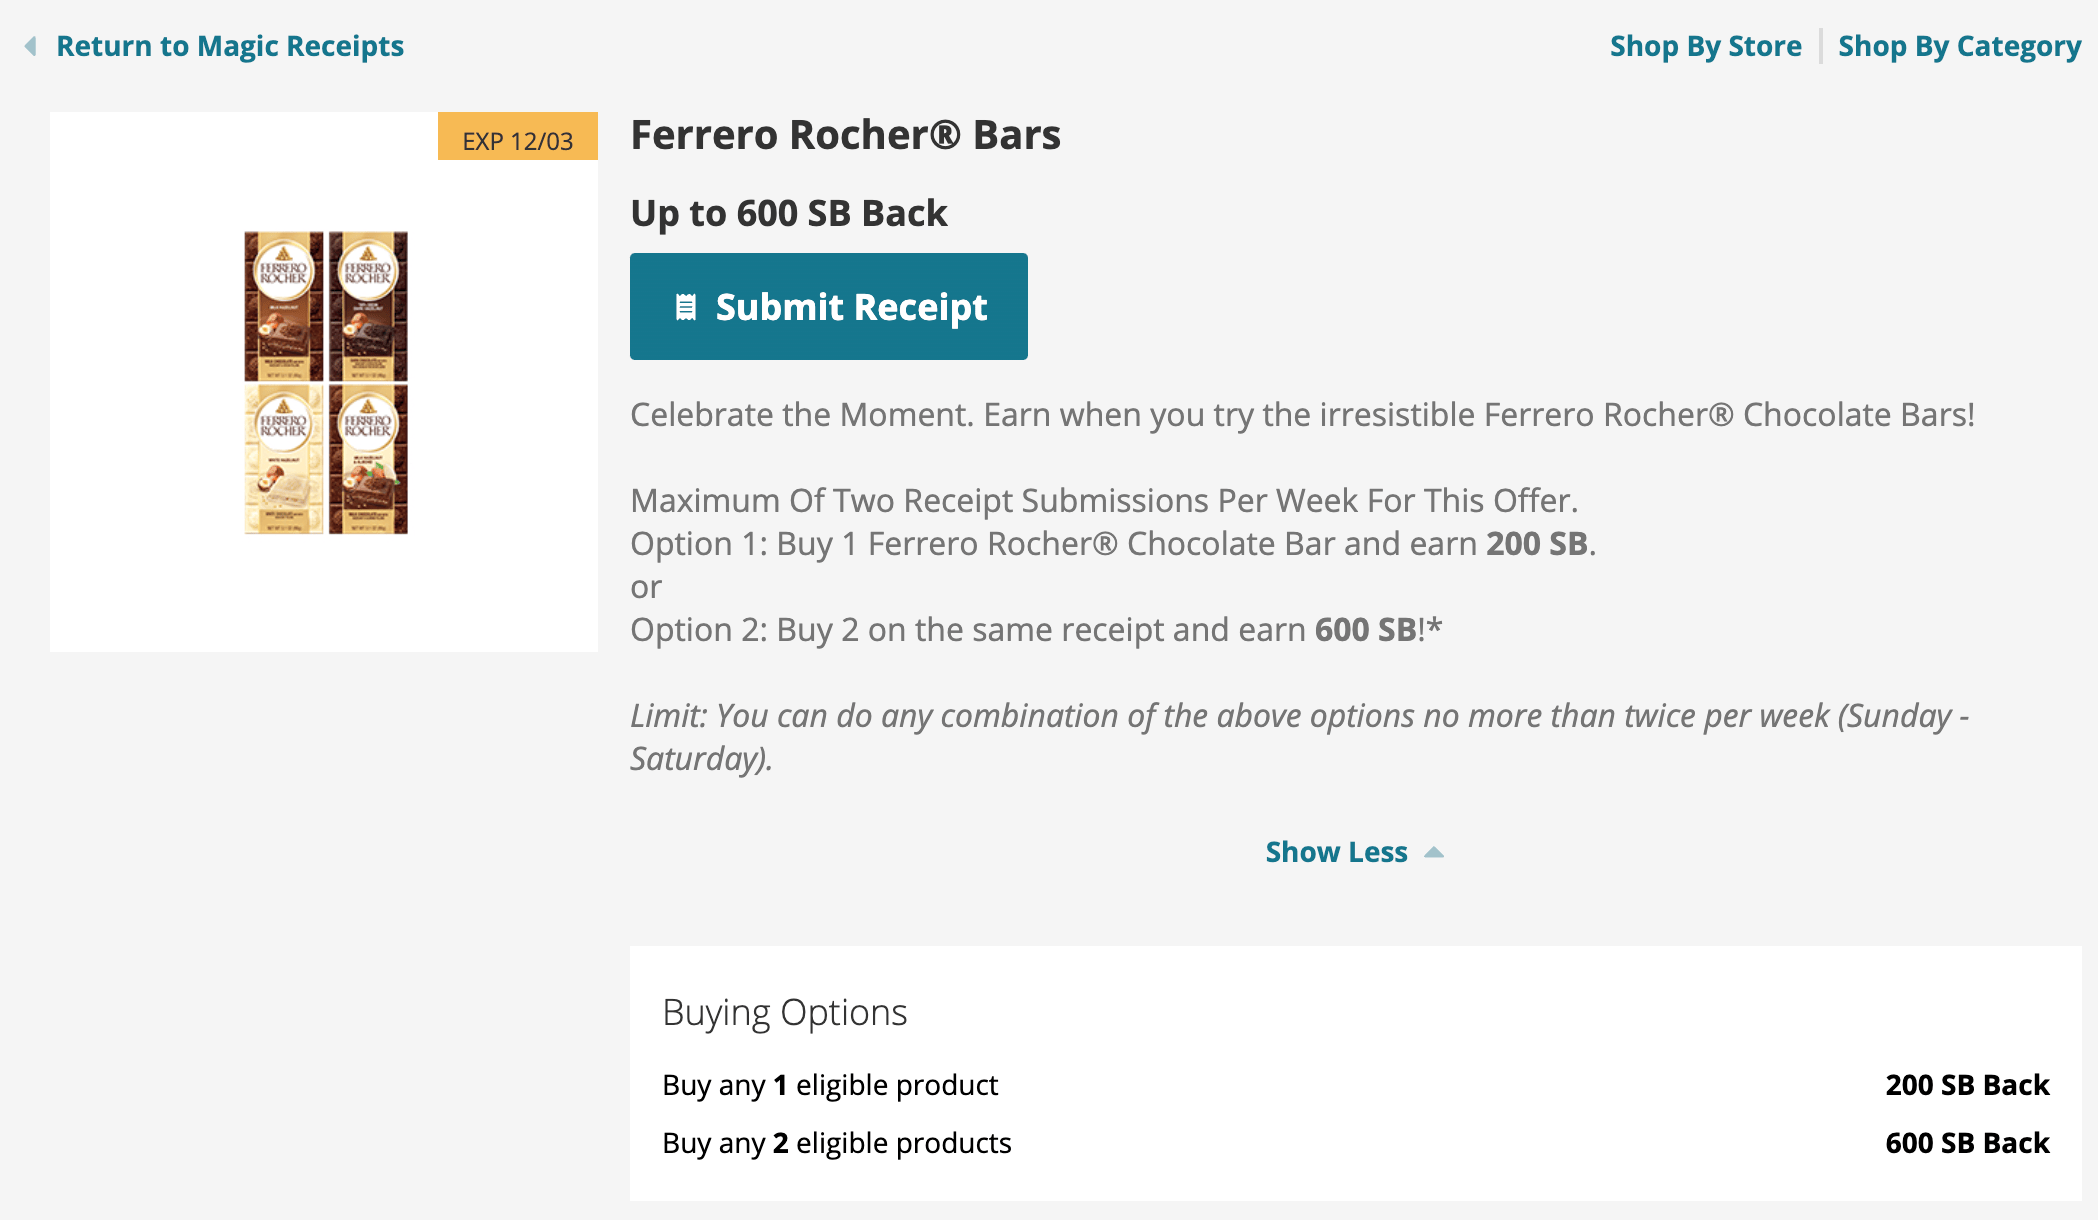
Task: Open the Shop By Category section
Action: pos(1959,46)
